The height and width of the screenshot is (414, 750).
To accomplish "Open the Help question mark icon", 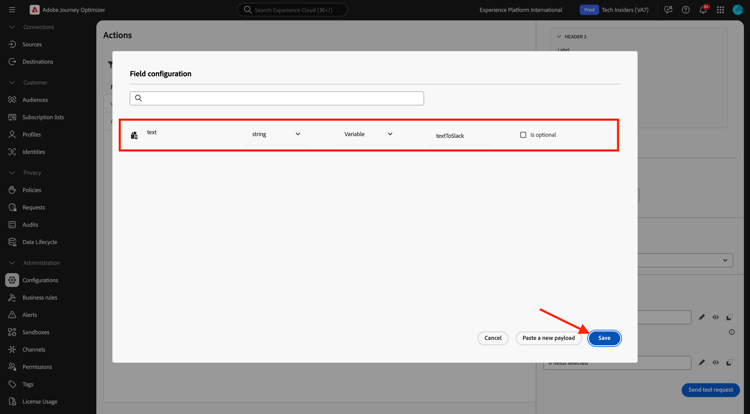I will (x=685, y=10).
